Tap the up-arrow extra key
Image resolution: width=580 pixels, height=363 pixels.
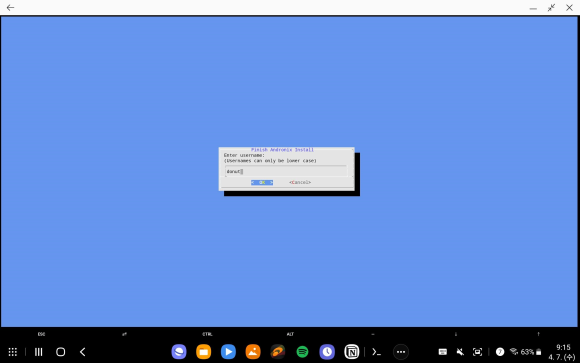539,334
